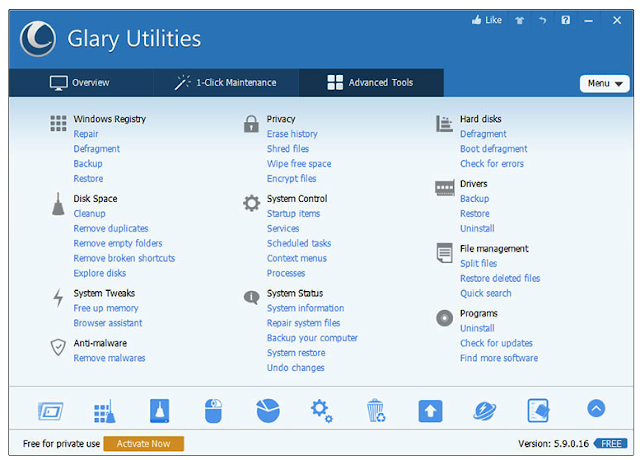Viewport: 640px width, 460px height.
Task: Click Remove empty folders link
Action: [118, 244]
